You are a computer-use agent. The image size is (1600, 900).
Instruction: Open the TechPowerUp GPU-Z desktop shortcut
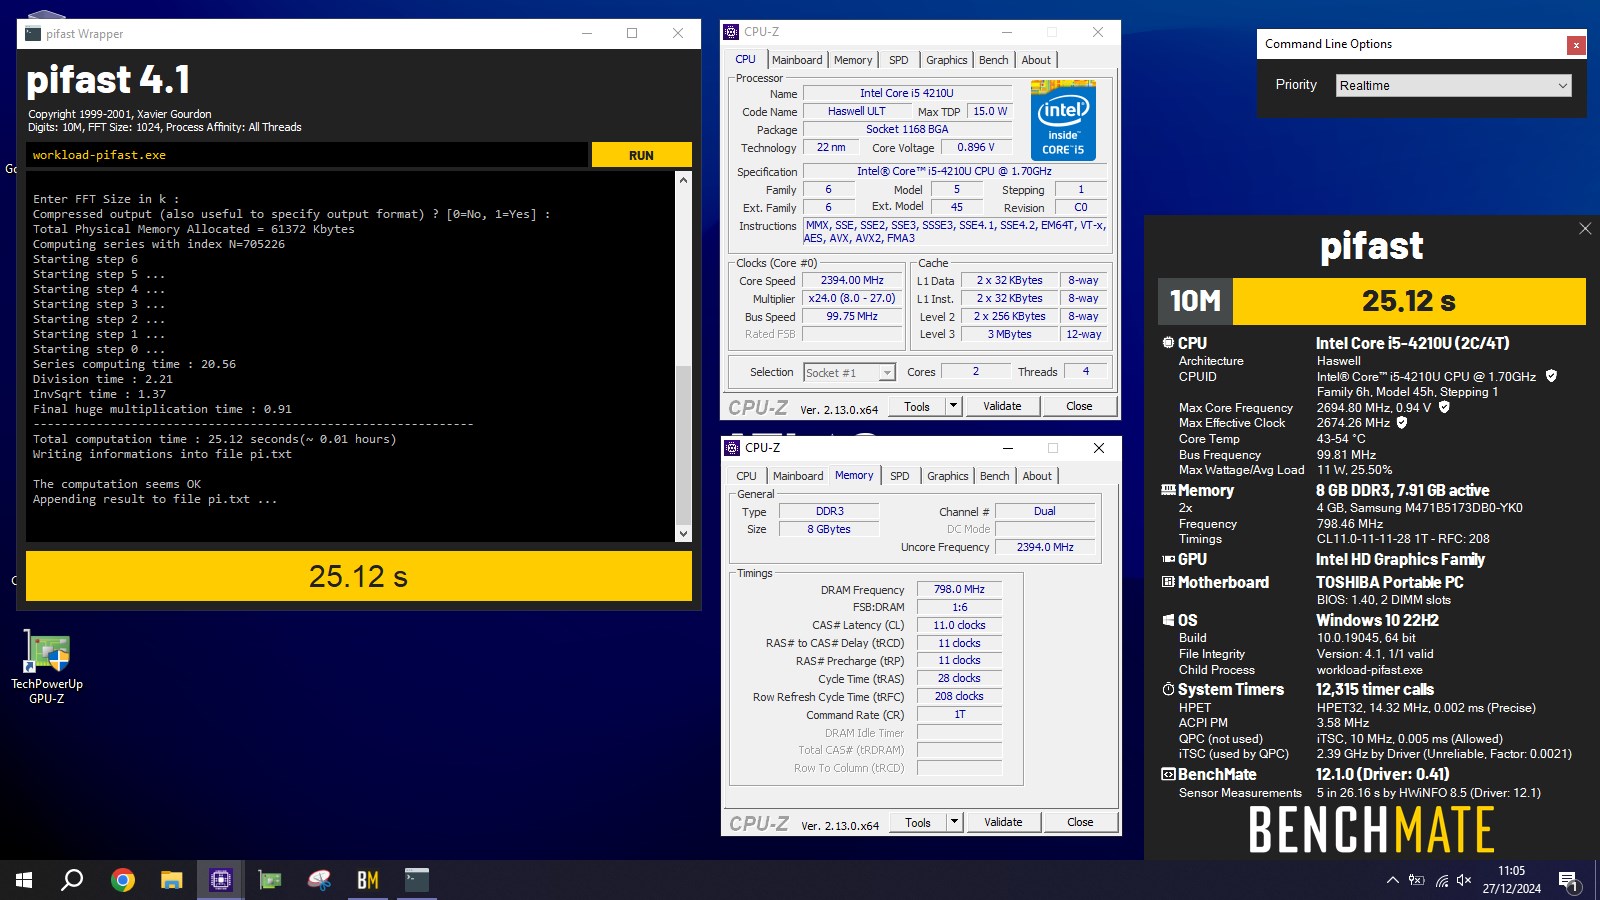(47, 667)
